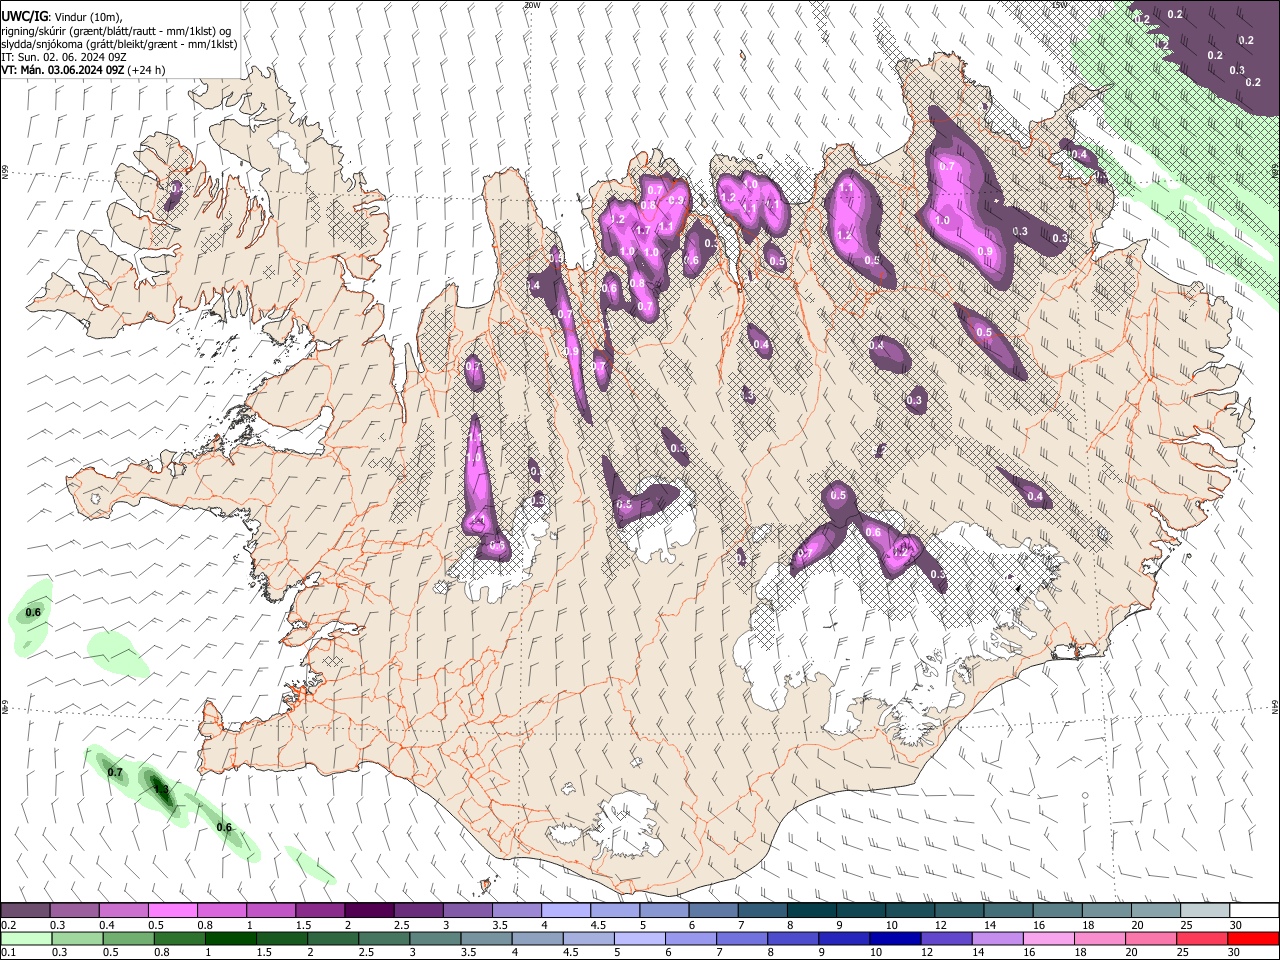Select the lower rain legend swatch labeled 0.3

77,939
